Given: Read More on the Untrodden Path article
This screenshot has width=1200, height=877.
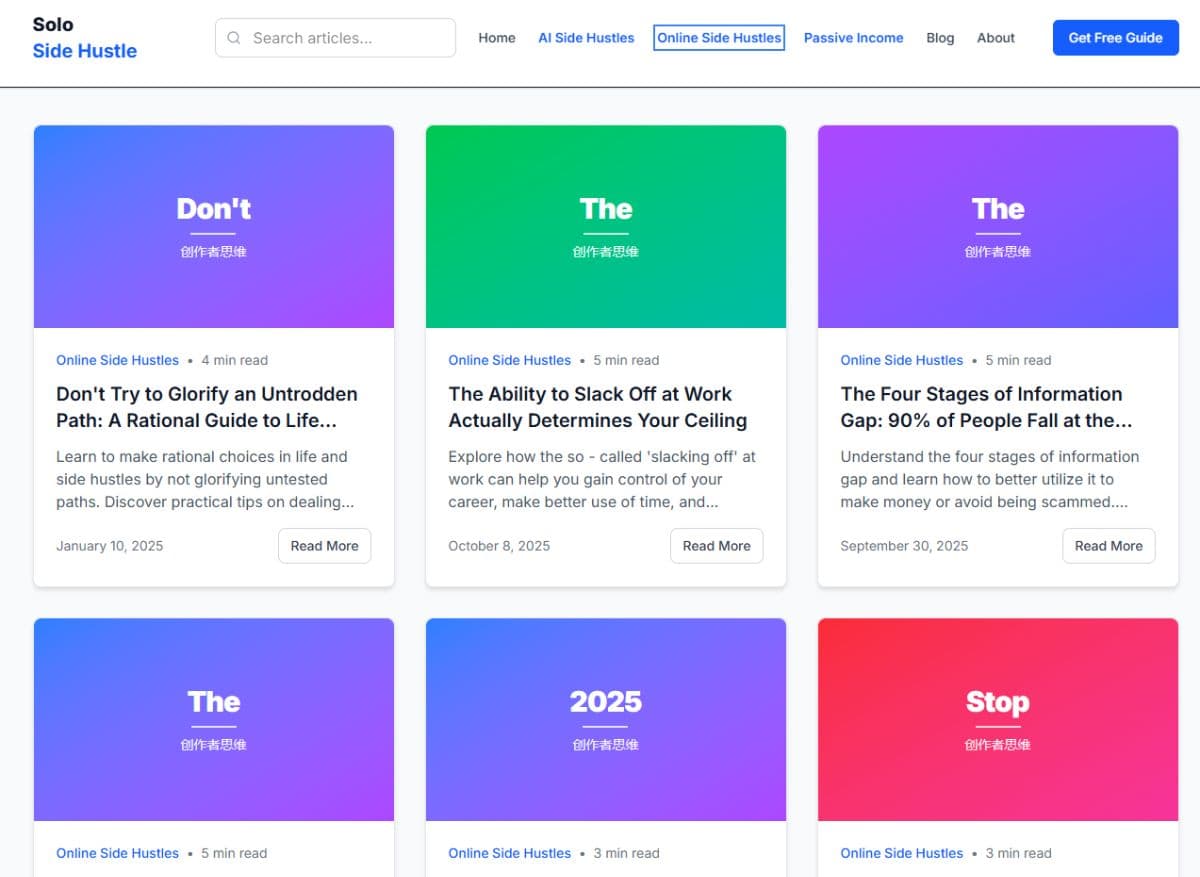Looking at the screenshot, I should click(324, 546).
